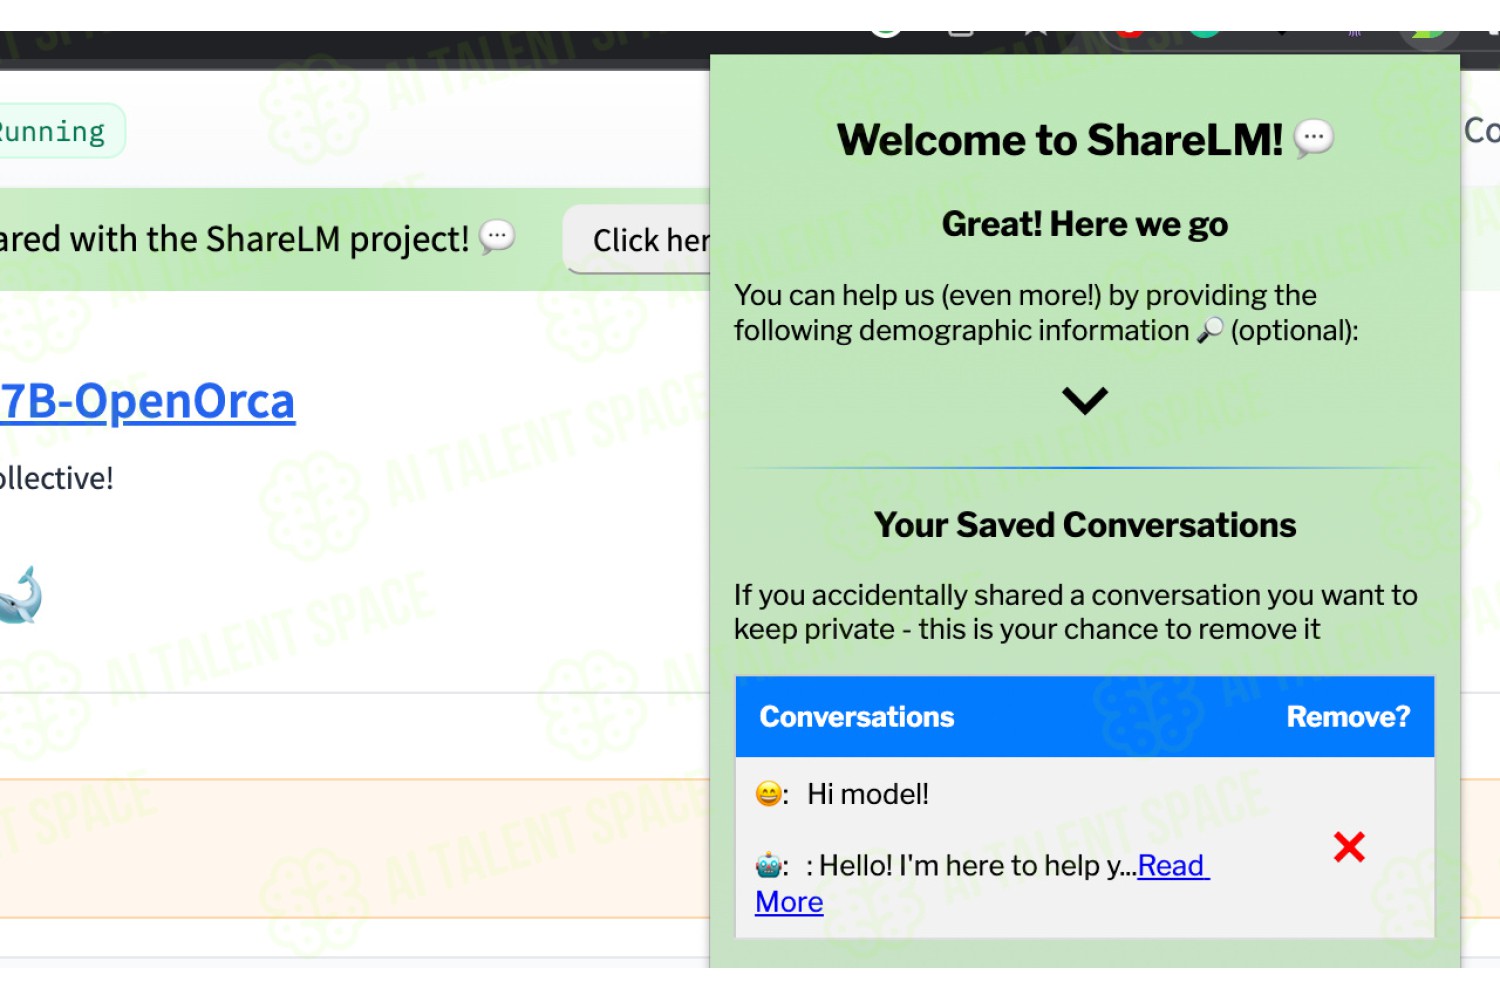Click the speech bubble after 'ShareLM project!'
This screenshot has height=1000, width=1500.
[497, 238]
